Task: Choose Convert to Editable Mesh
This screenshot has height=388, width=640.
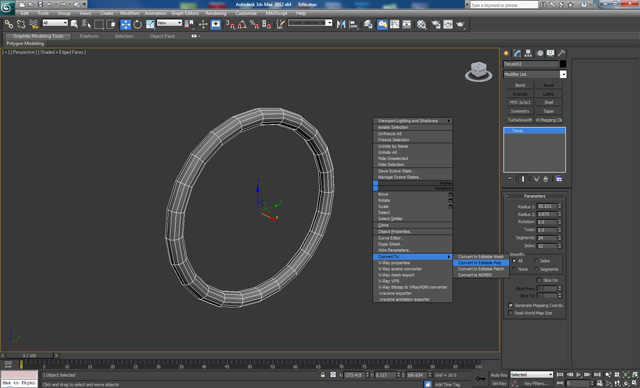Action: click(x=481, y=257)
